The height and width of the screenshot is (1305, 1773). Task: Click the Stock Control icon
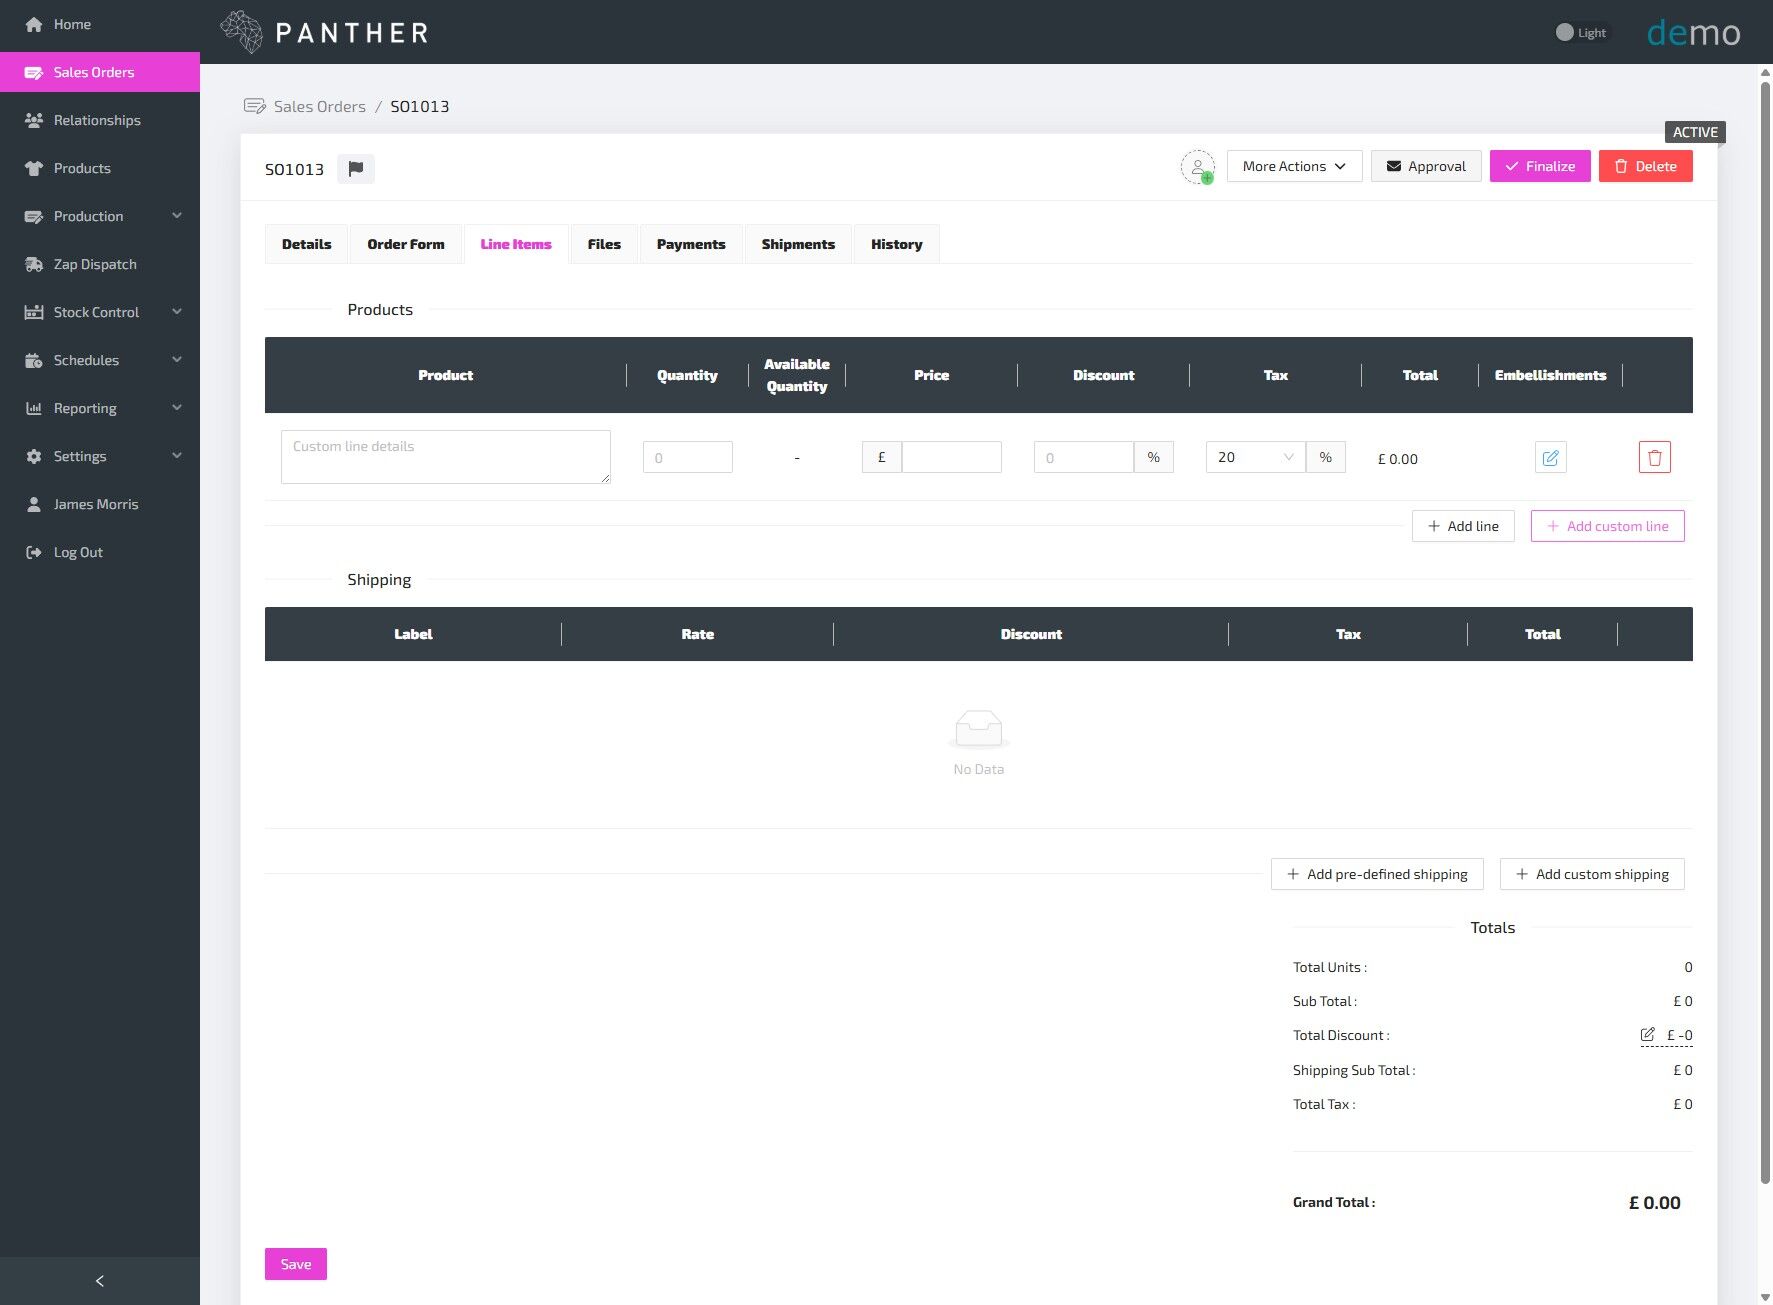pyautogui.click(x=34, y=312)
